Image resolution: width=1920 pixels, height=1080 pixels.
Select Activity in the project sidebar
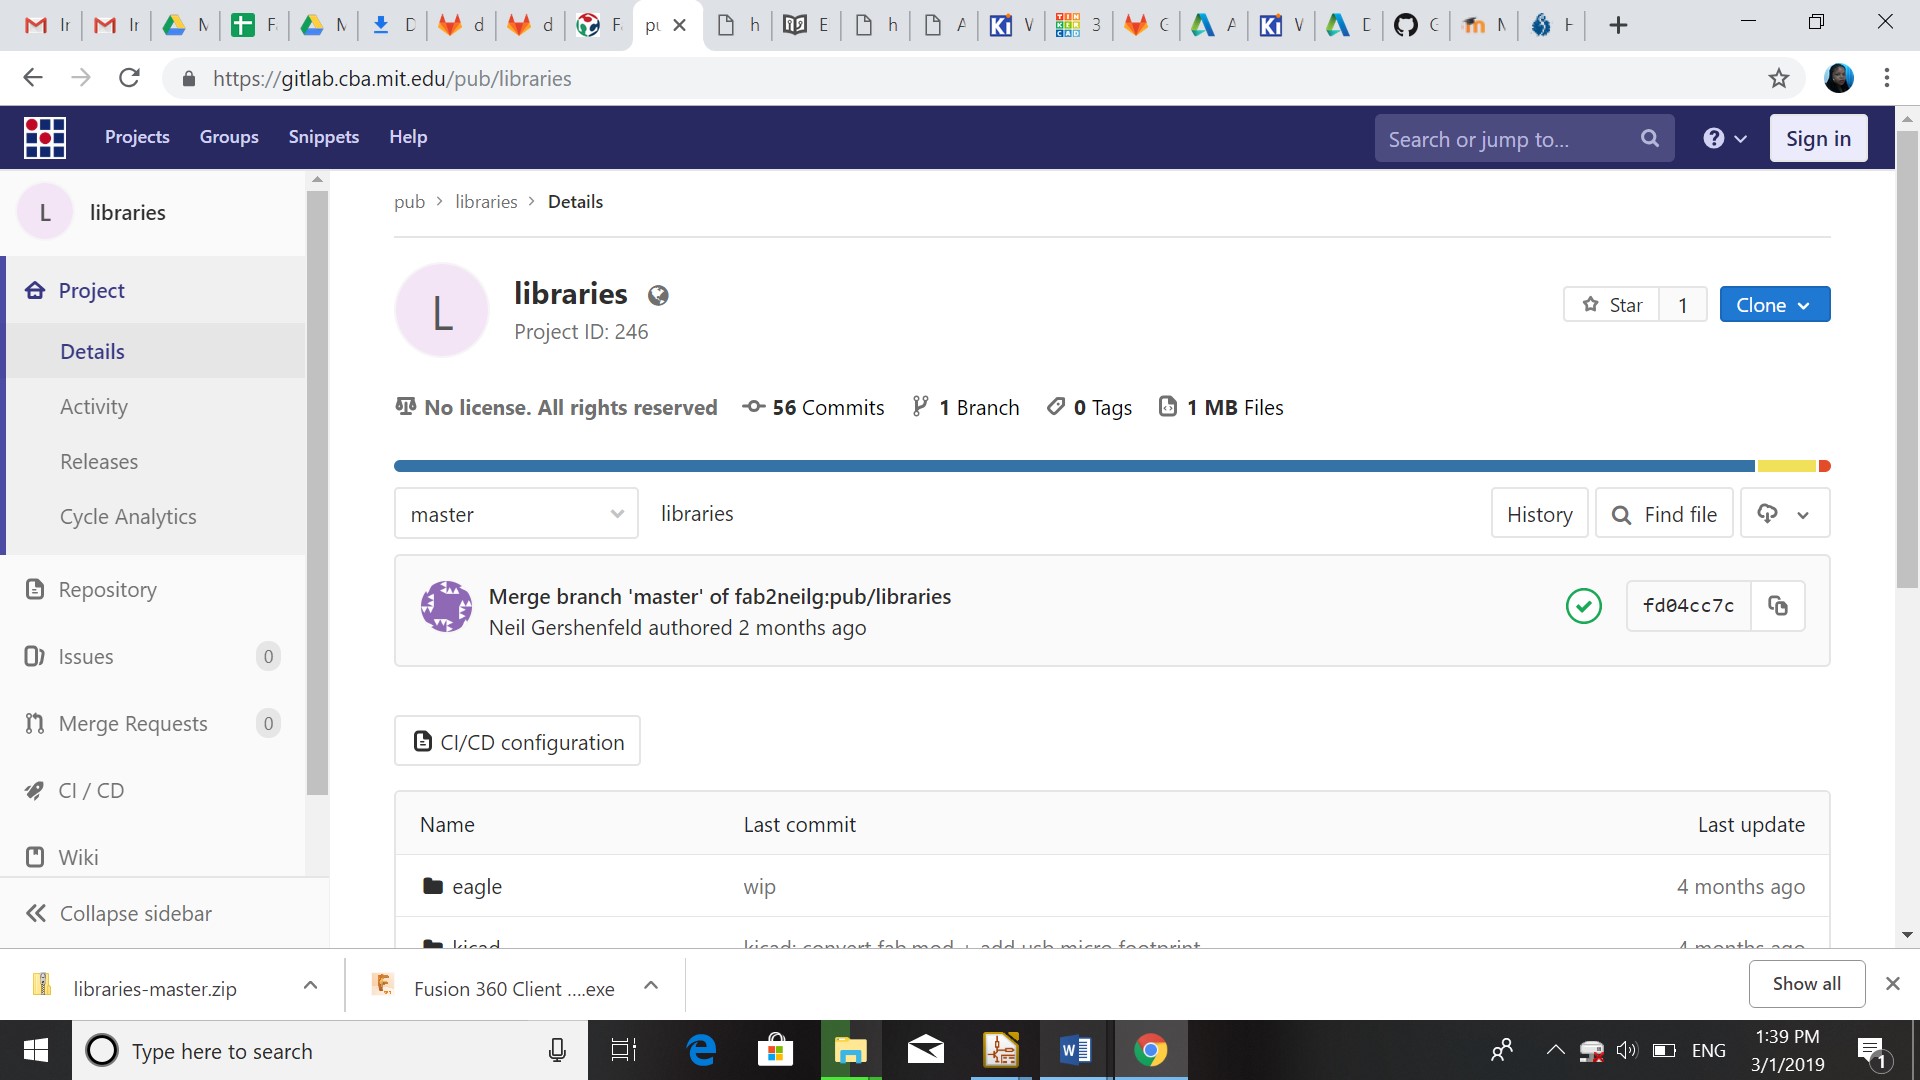click(94, 407)
